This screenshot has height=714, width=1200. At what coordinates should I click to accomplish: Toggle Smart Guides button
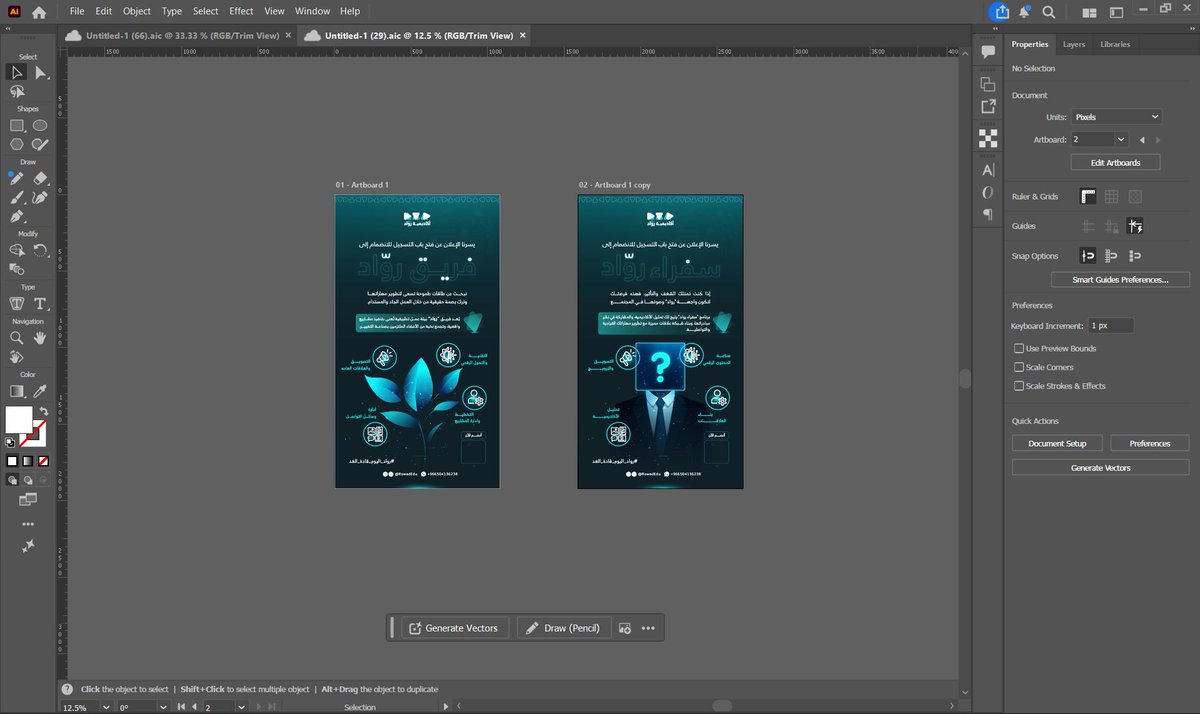1135,227
